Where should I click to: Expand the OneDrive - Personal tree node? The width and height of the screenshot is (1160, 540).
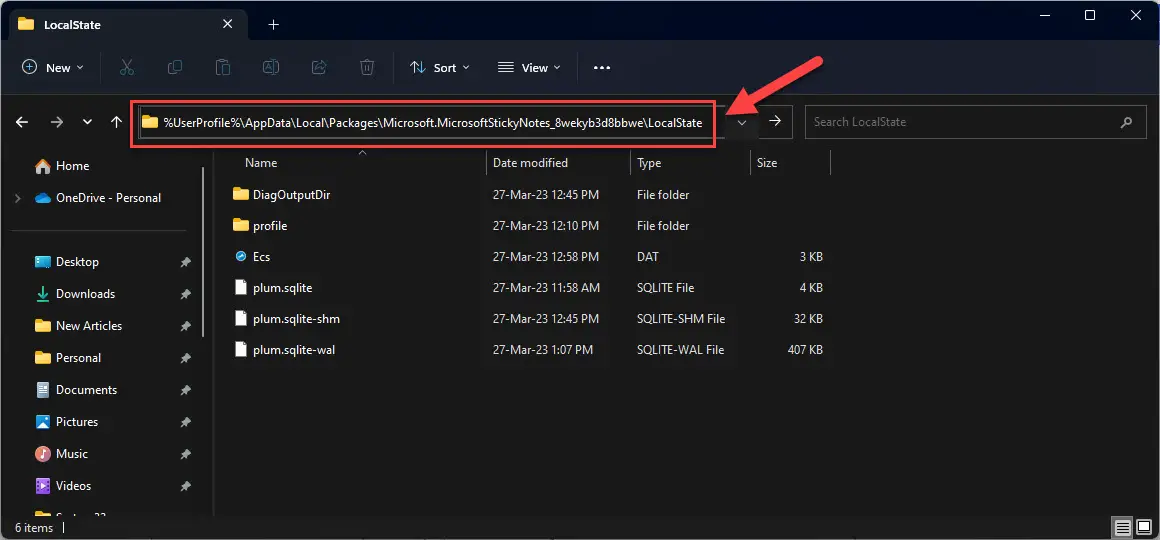18,198
